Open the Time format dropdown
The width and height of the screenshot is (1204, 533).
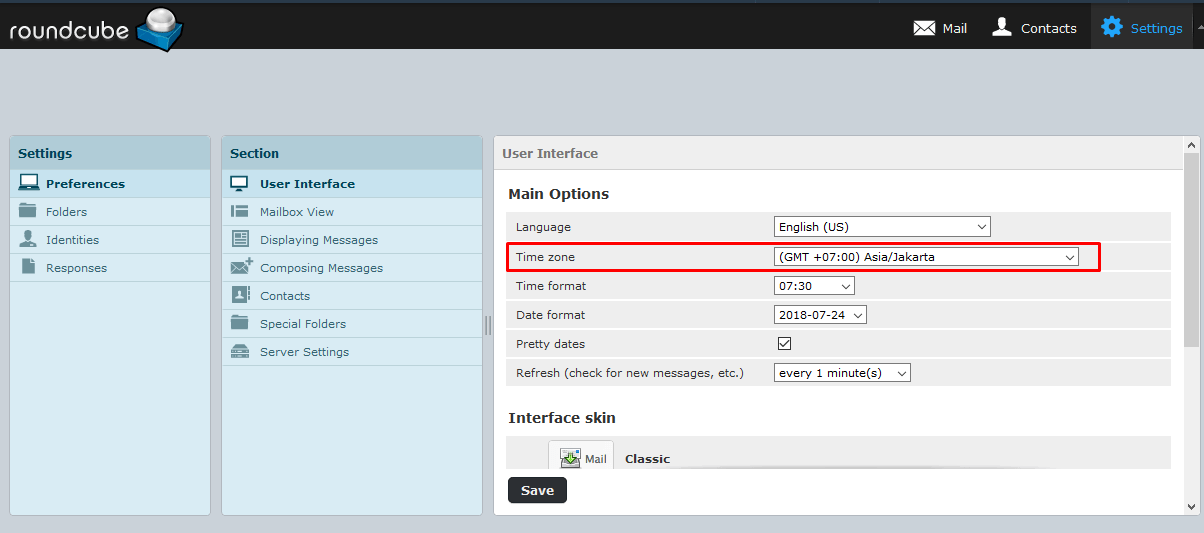[814, 286]
